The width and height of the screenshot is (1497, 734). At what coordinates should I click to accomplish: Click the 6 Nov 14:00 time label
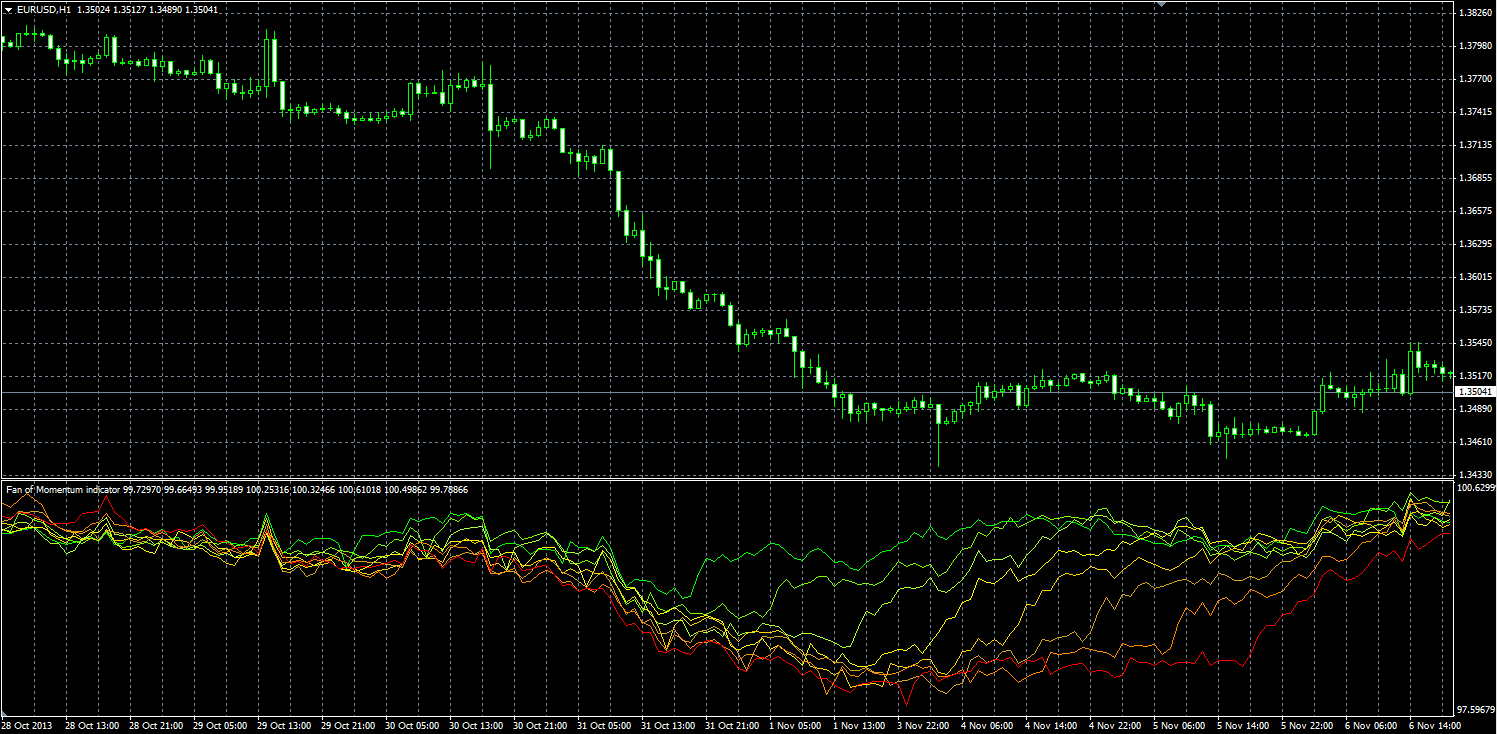(x=1434, y=725)
